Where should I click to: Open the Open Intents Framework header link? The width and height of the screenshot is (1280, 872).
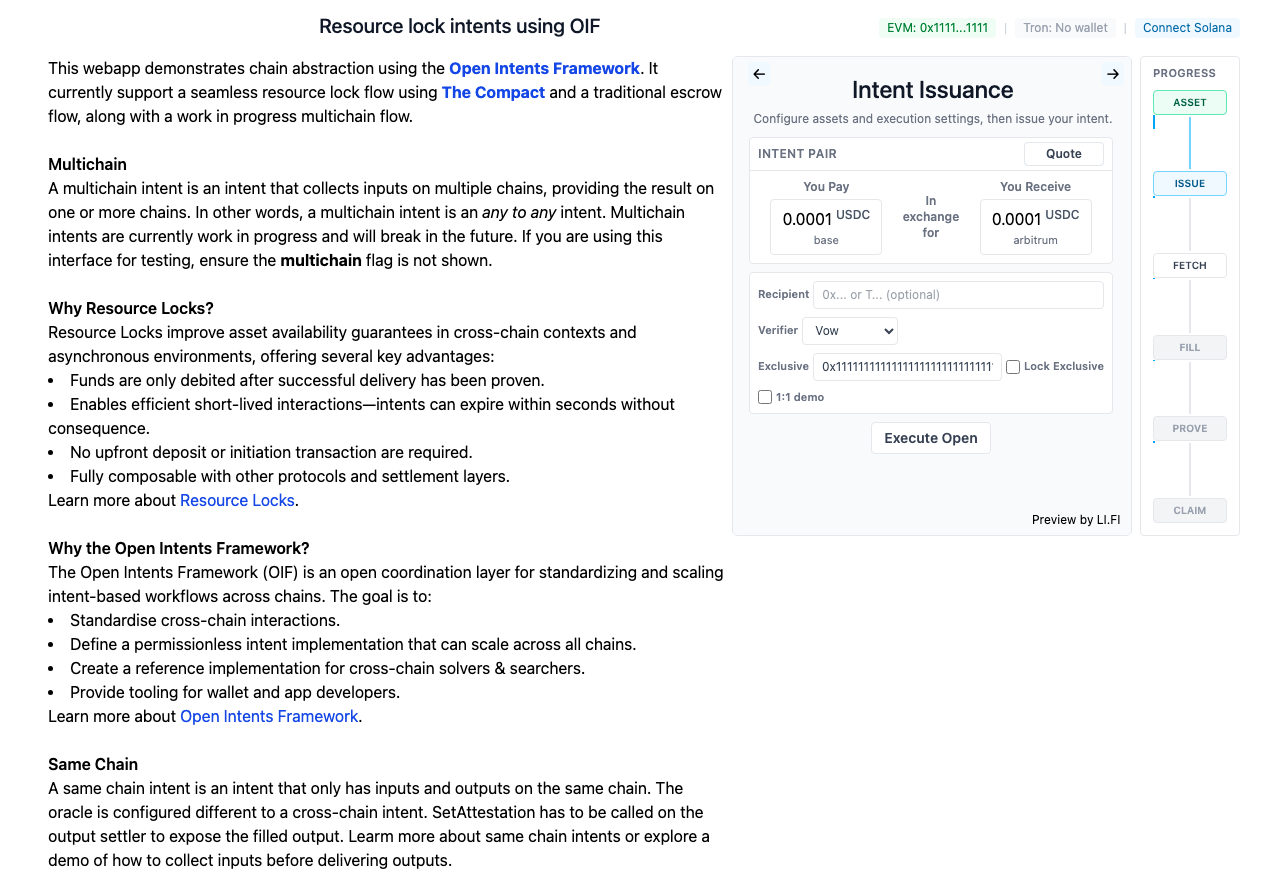pyautogui.click(x=544, y=68)
